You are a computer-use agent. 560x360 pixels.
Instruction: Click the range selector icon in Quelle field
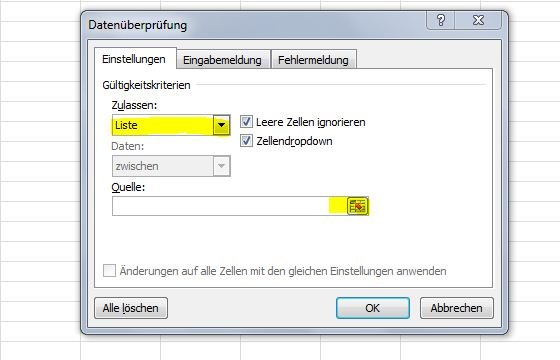[x=358, y=206]
